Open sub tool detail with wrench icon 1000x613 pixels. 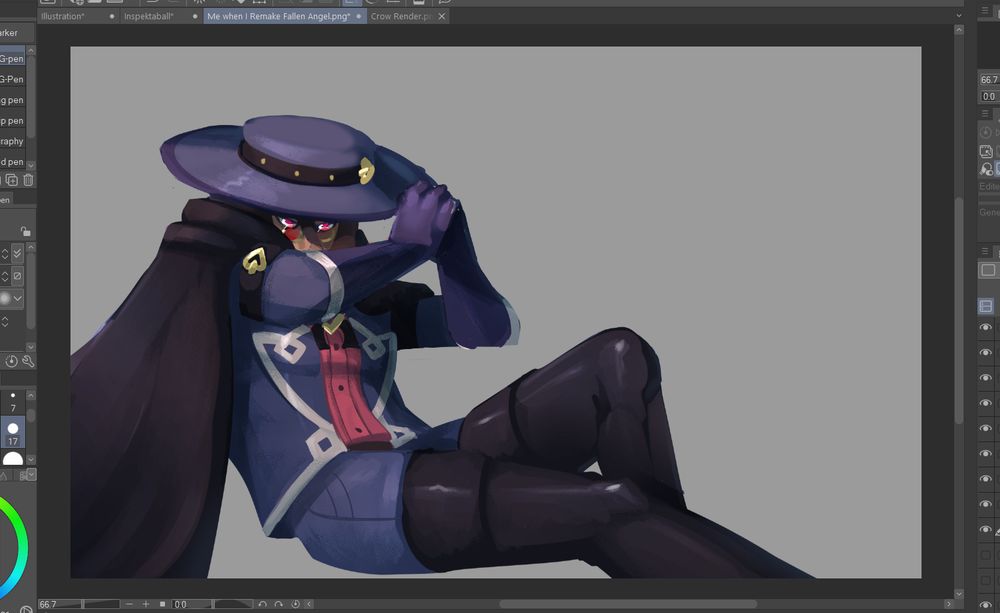[x=28, y=361]
